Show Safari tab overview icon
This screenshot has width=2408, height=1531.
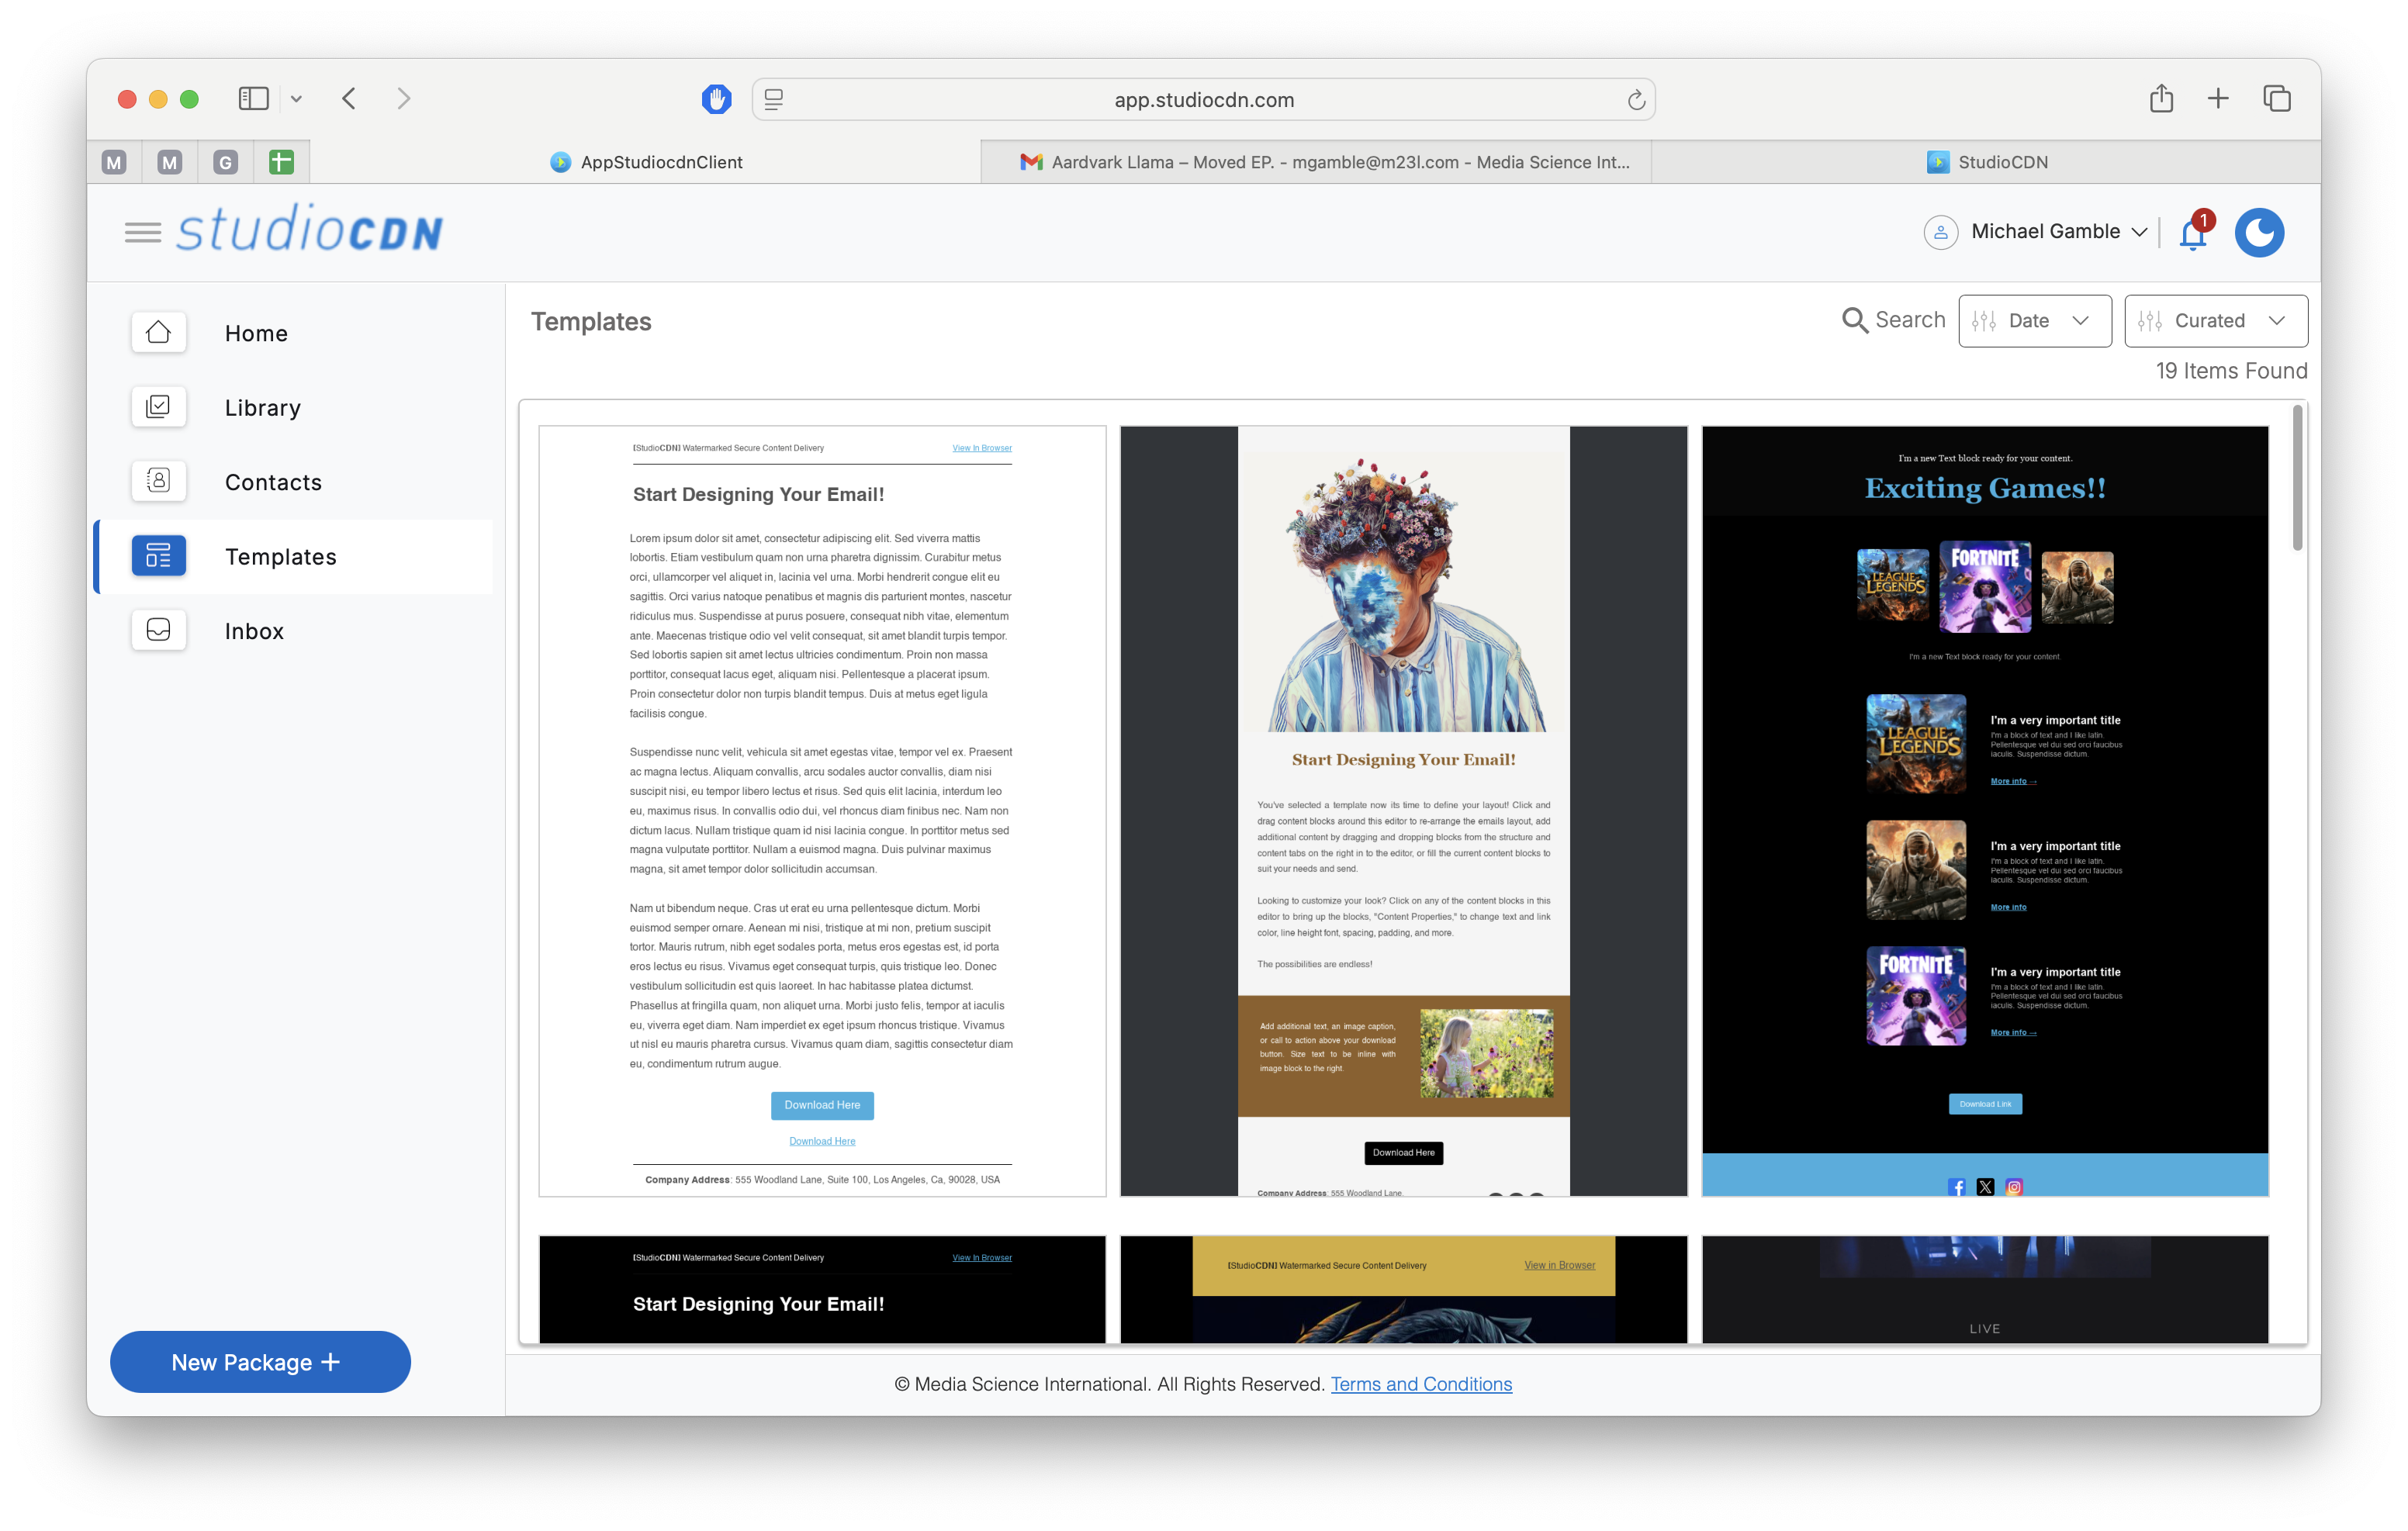point(2277,98)
